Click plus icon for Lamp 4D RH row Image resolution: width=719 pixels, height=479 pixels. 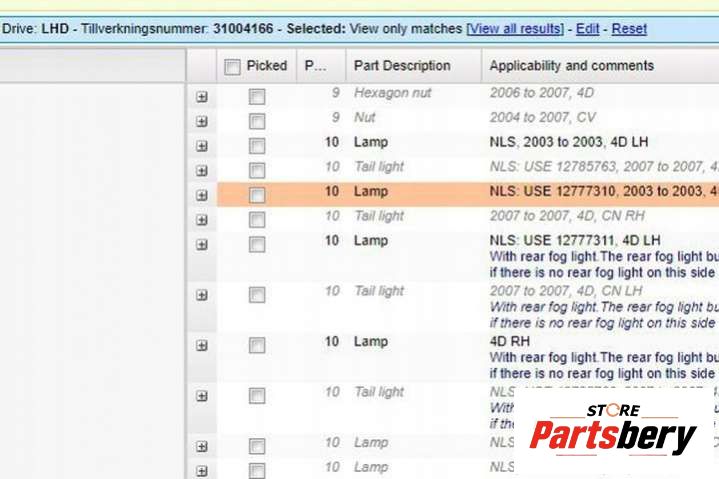[x=202, y=345]
